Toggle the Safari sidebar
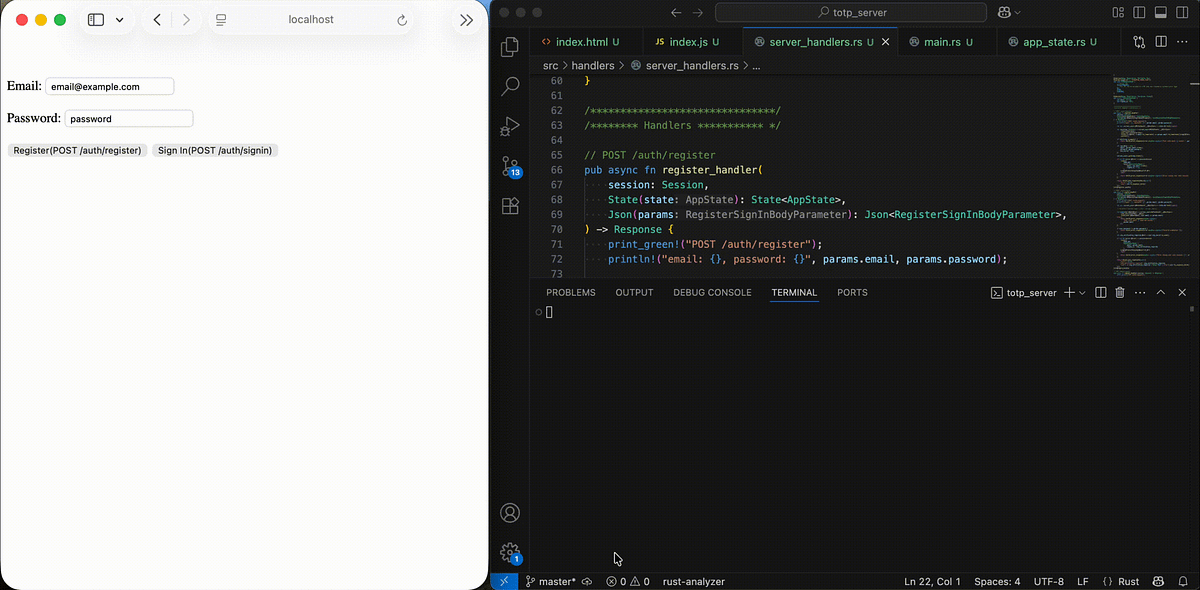The height and width of the screenshot is (590, 1200). pyautogui.click(x=95, y=19)
